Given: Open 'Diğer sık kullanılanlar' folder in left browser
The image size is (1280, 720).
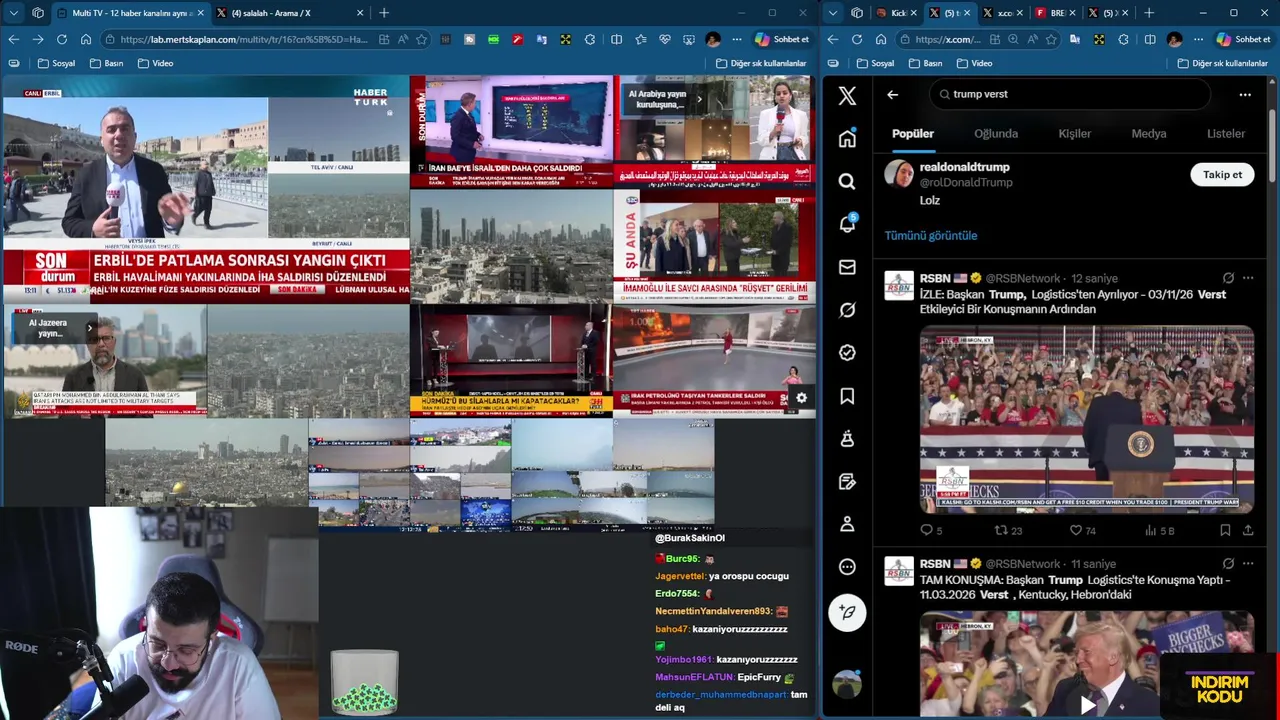Looking at the screenshot, I should (760, 63).
